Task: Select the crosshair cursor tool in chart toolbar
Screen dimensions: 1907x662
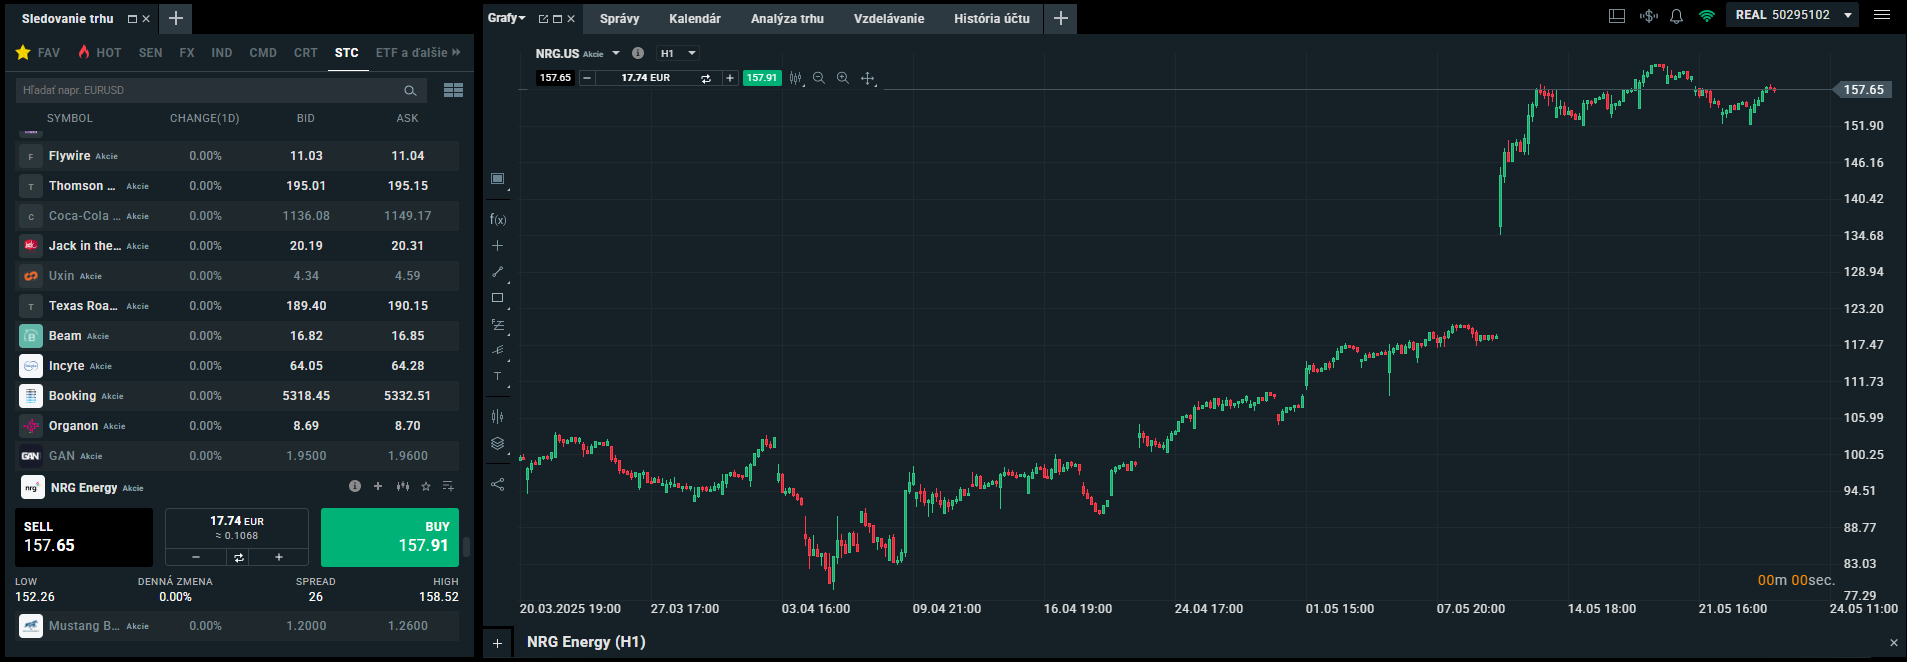Action: (x=867, y=78)
